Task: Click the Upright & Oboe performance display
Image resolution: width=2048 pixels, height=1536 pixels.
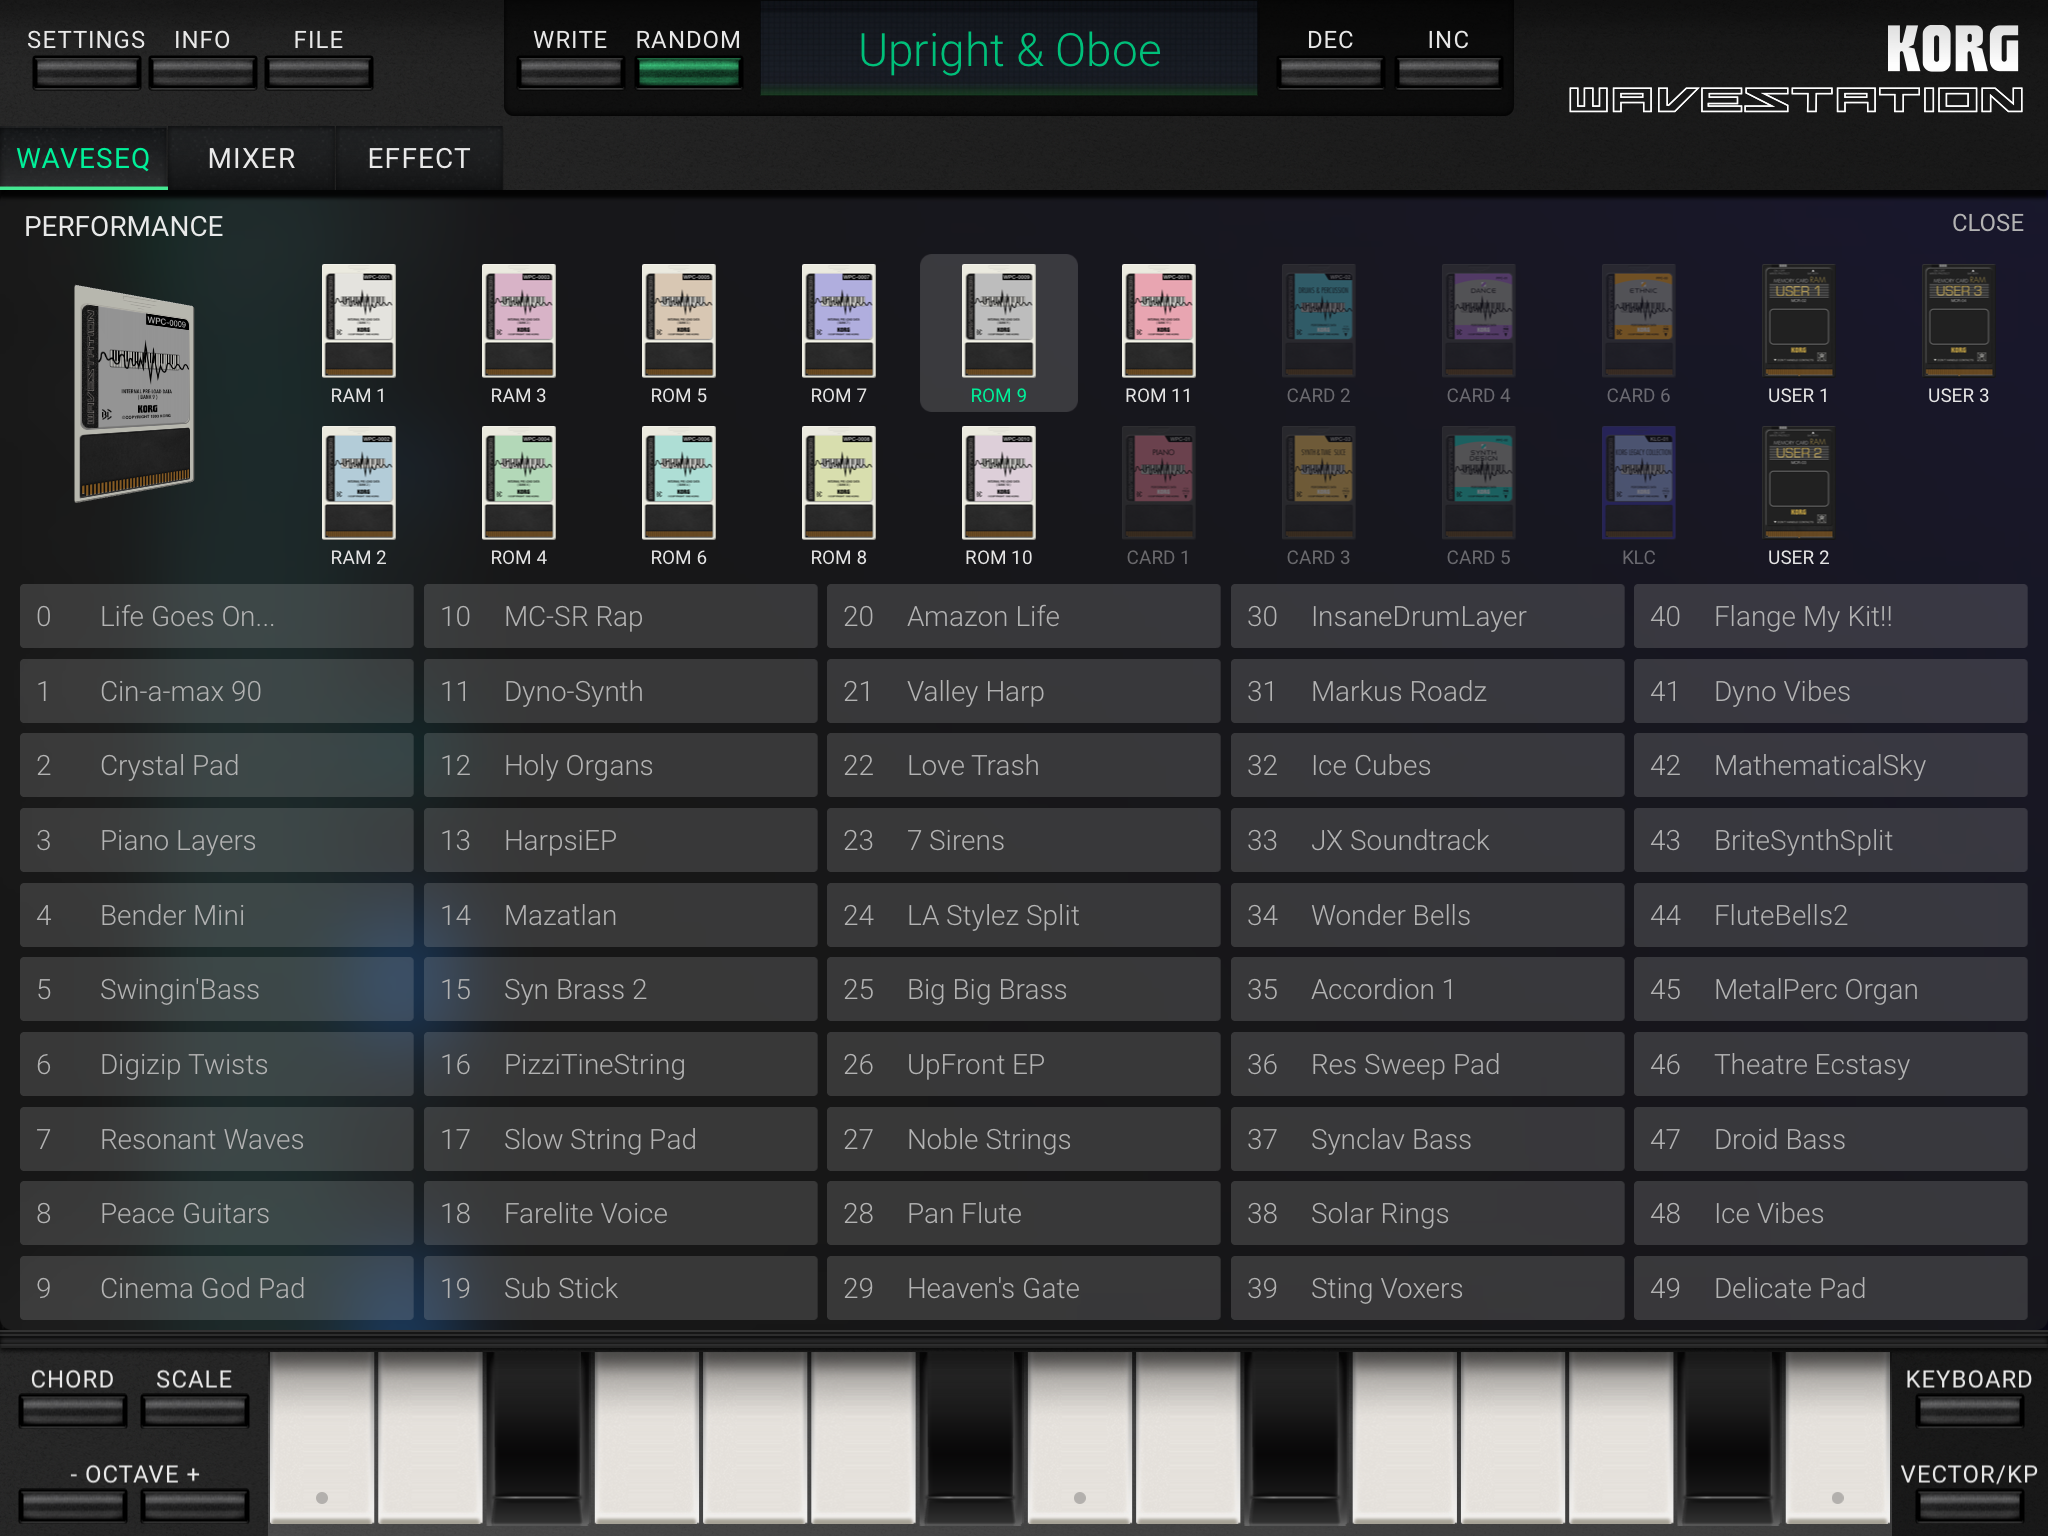Action: point(1009,50)
